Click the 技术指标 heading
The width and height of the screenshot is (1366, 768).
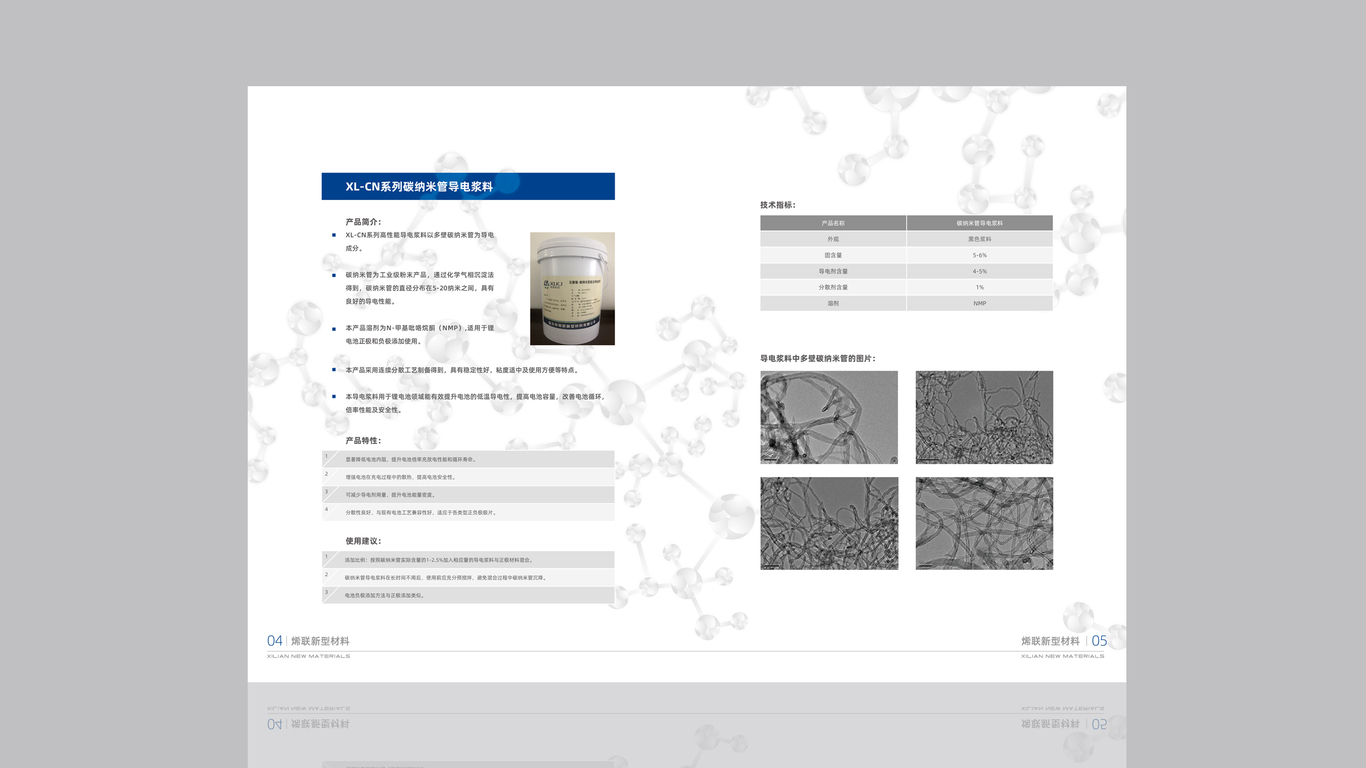coord(778,205)
